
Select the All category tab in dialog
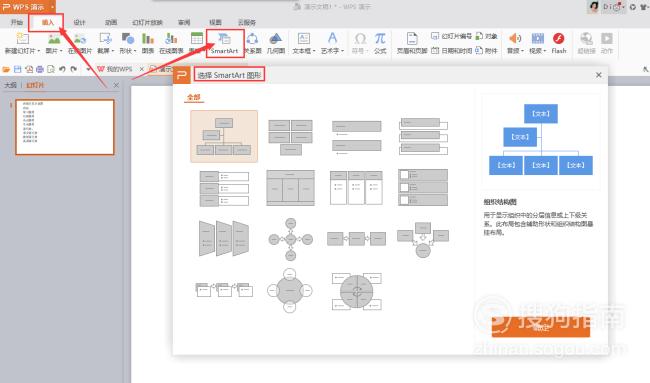194,97
